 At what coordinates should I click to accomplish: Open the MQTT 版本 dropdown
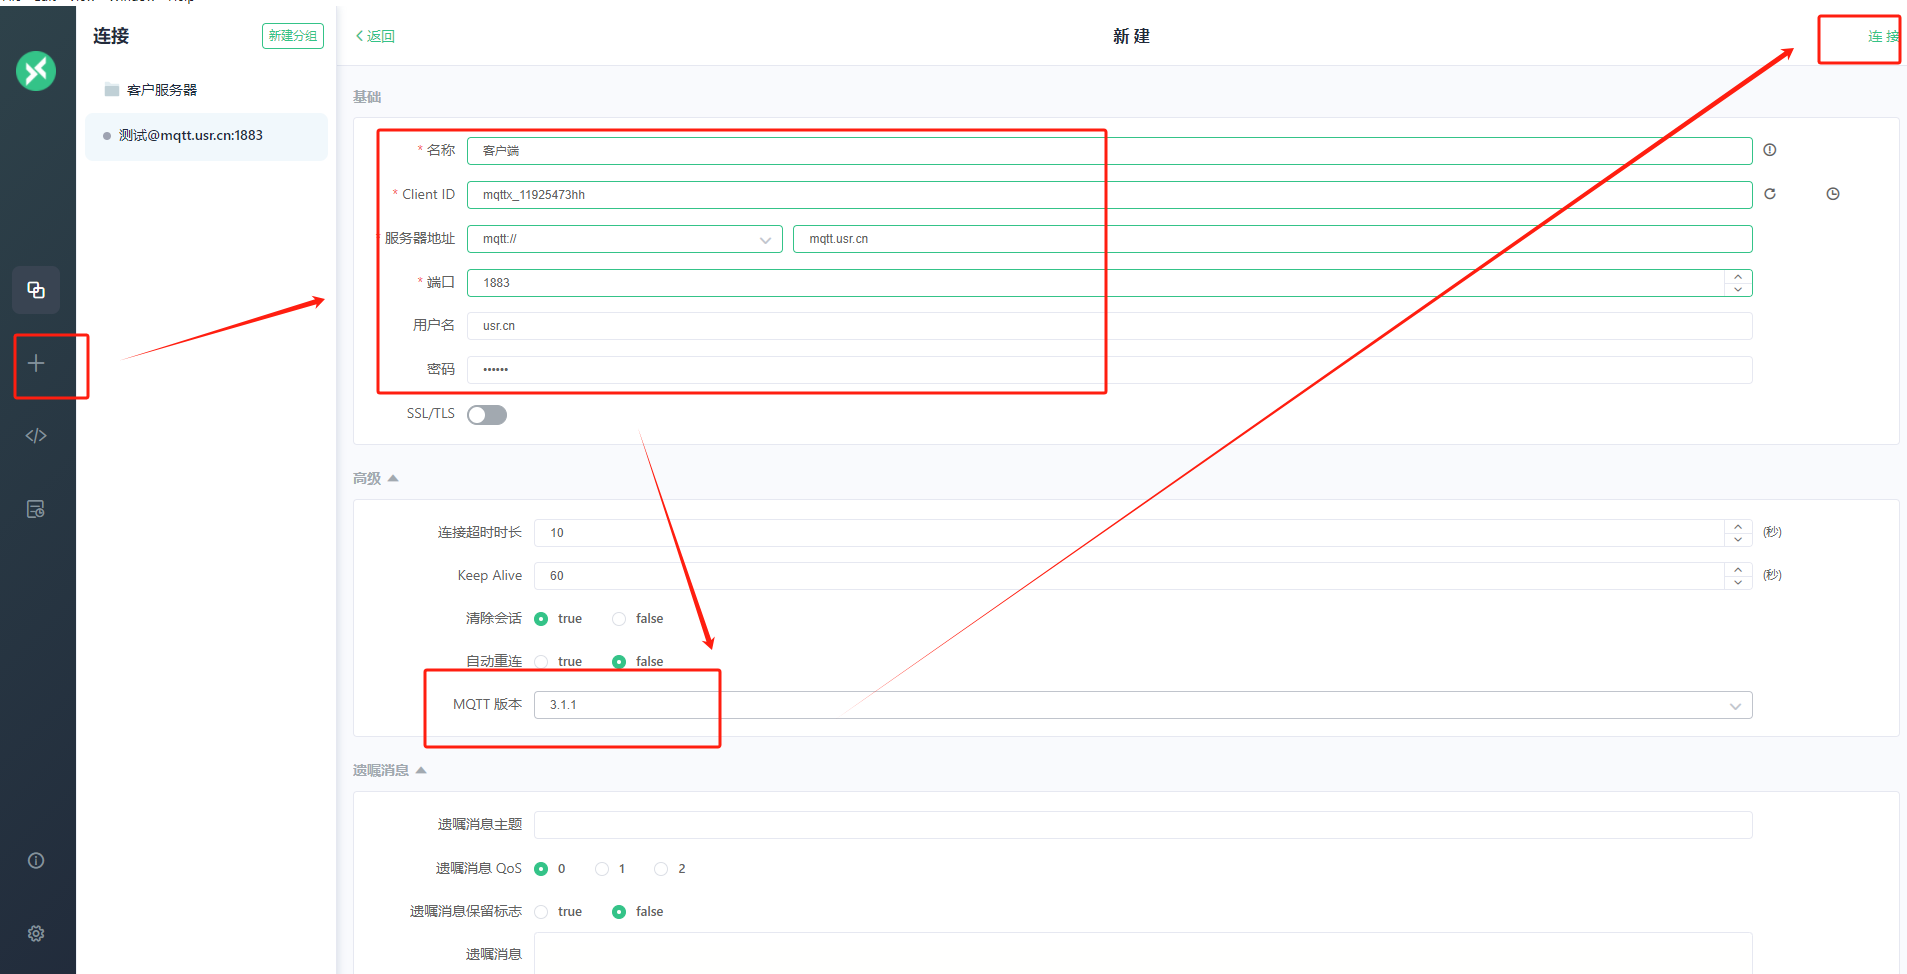coord(1142,705)
